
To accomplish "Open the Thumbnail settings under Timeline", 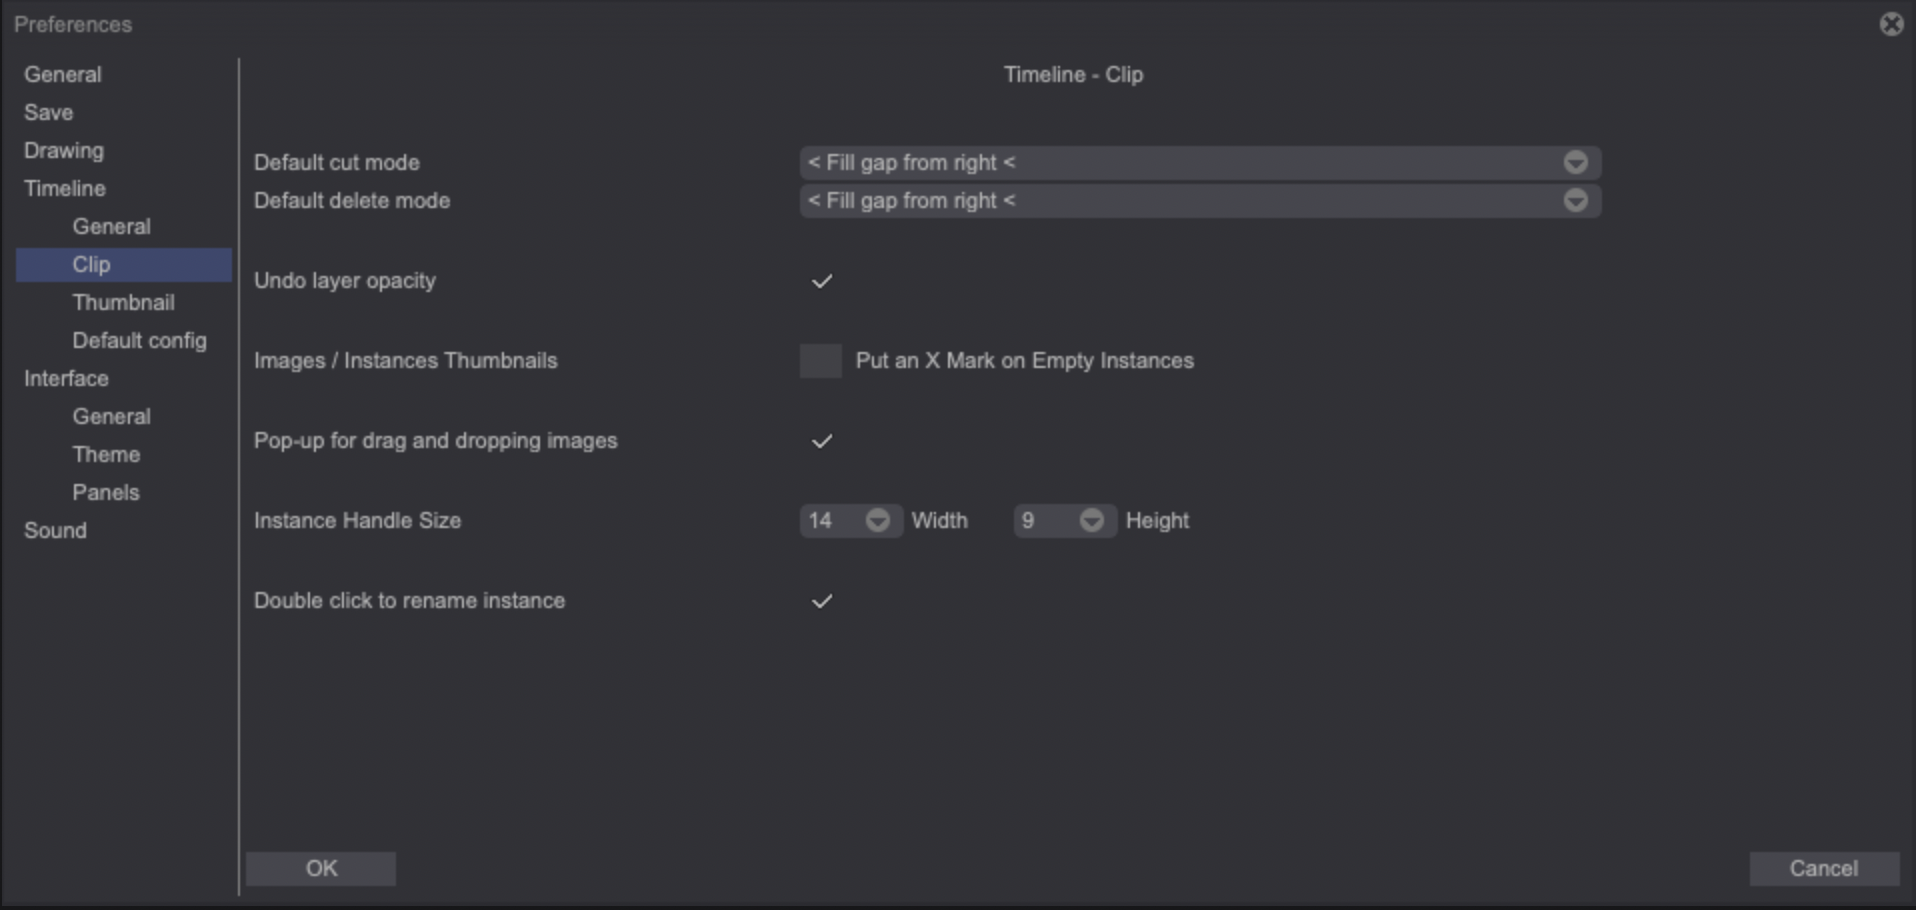I will click(x=123, y=302).
